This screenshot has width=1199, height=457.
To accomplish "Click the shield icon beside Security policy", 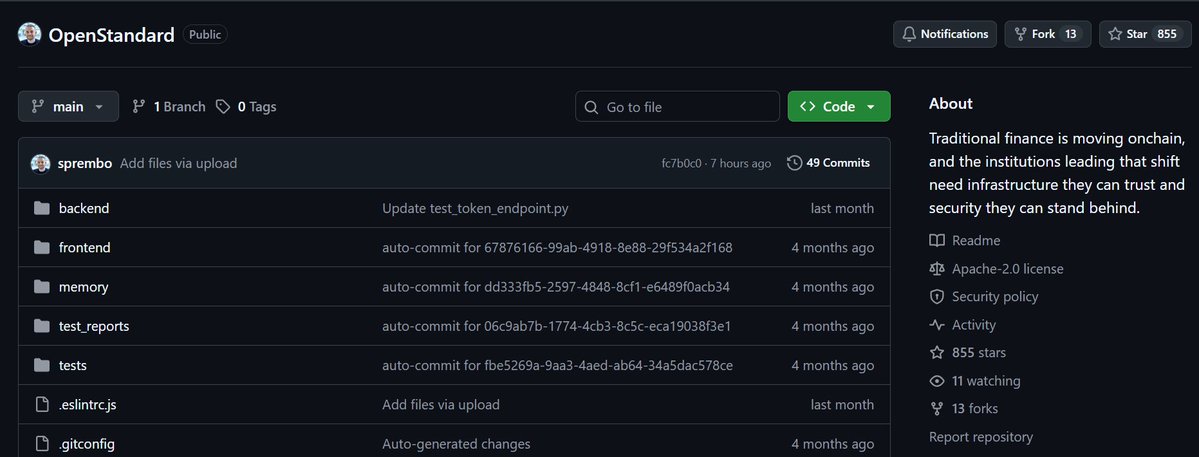I will [x=937, y=297].
